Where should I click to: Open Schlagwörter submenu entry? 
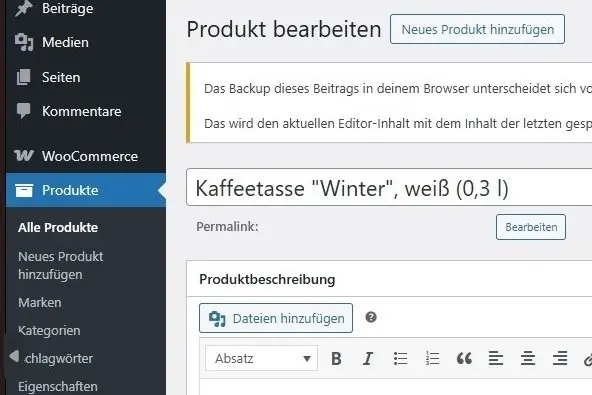click(x=59, y=359)
